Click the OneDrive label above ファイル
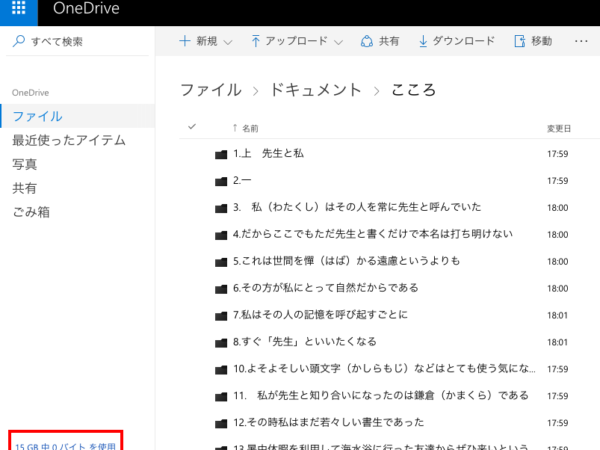This screenshot has width=600, height=450. (30, 93)
